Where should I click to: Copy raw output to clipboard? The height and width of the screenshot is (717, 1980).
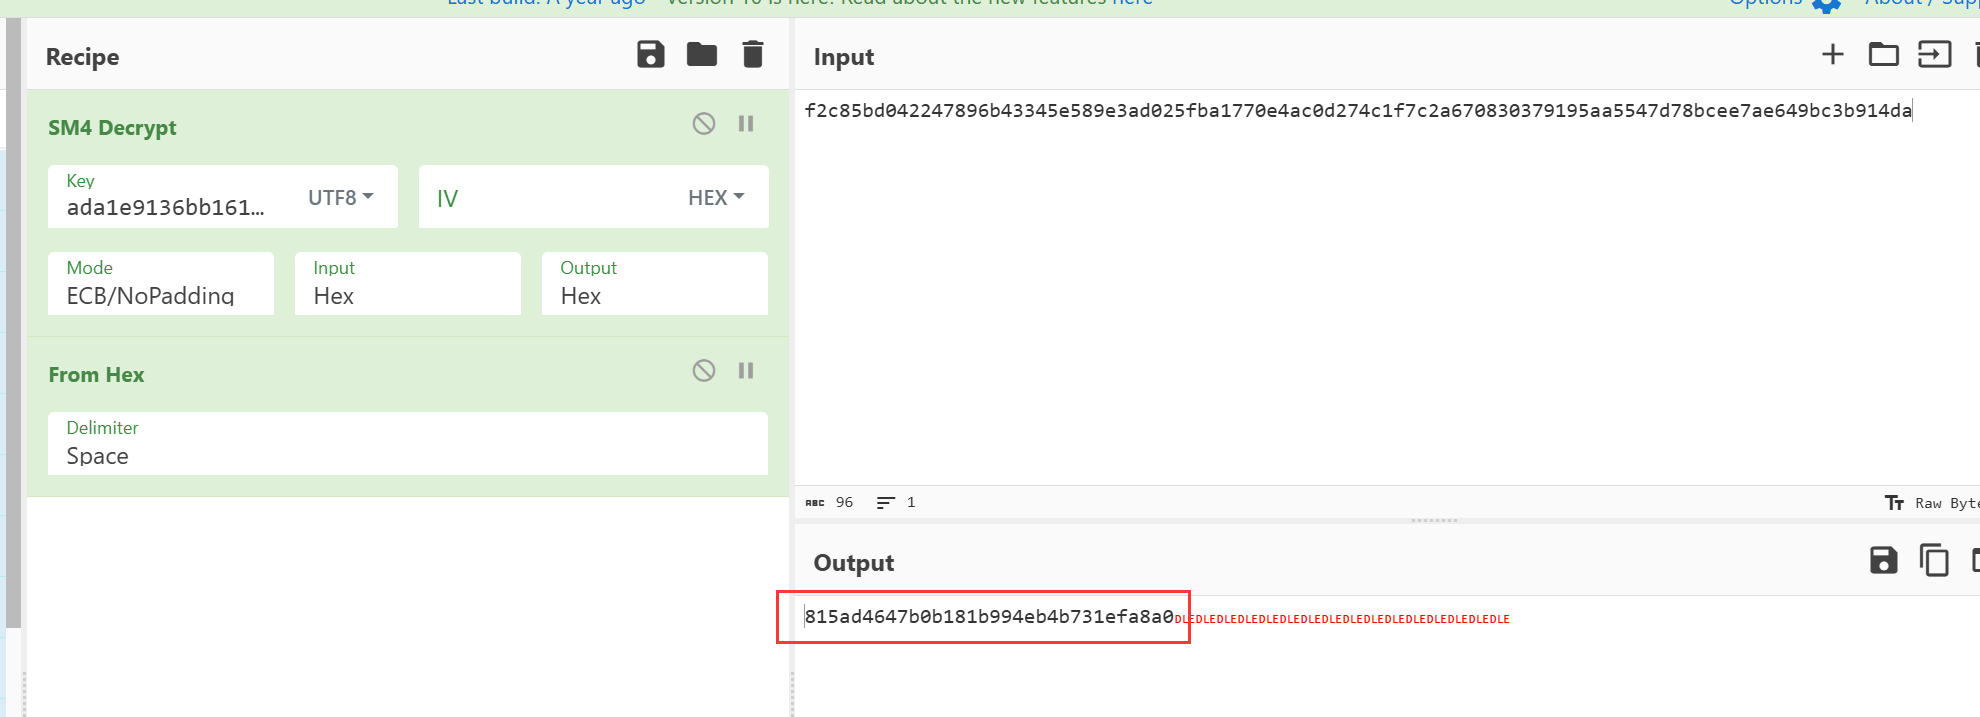pos(1935,560)
